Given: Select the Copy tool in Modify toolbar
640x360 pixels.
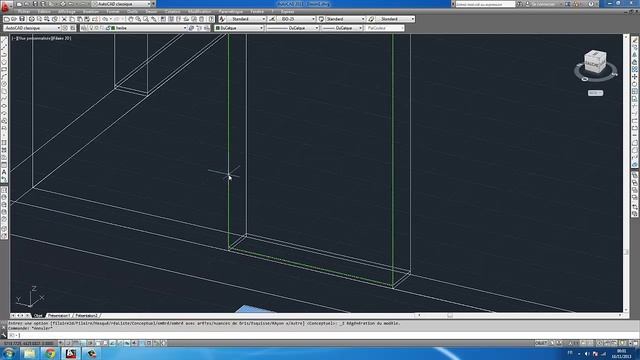Looking at the screenshot, I should [635, 47].
